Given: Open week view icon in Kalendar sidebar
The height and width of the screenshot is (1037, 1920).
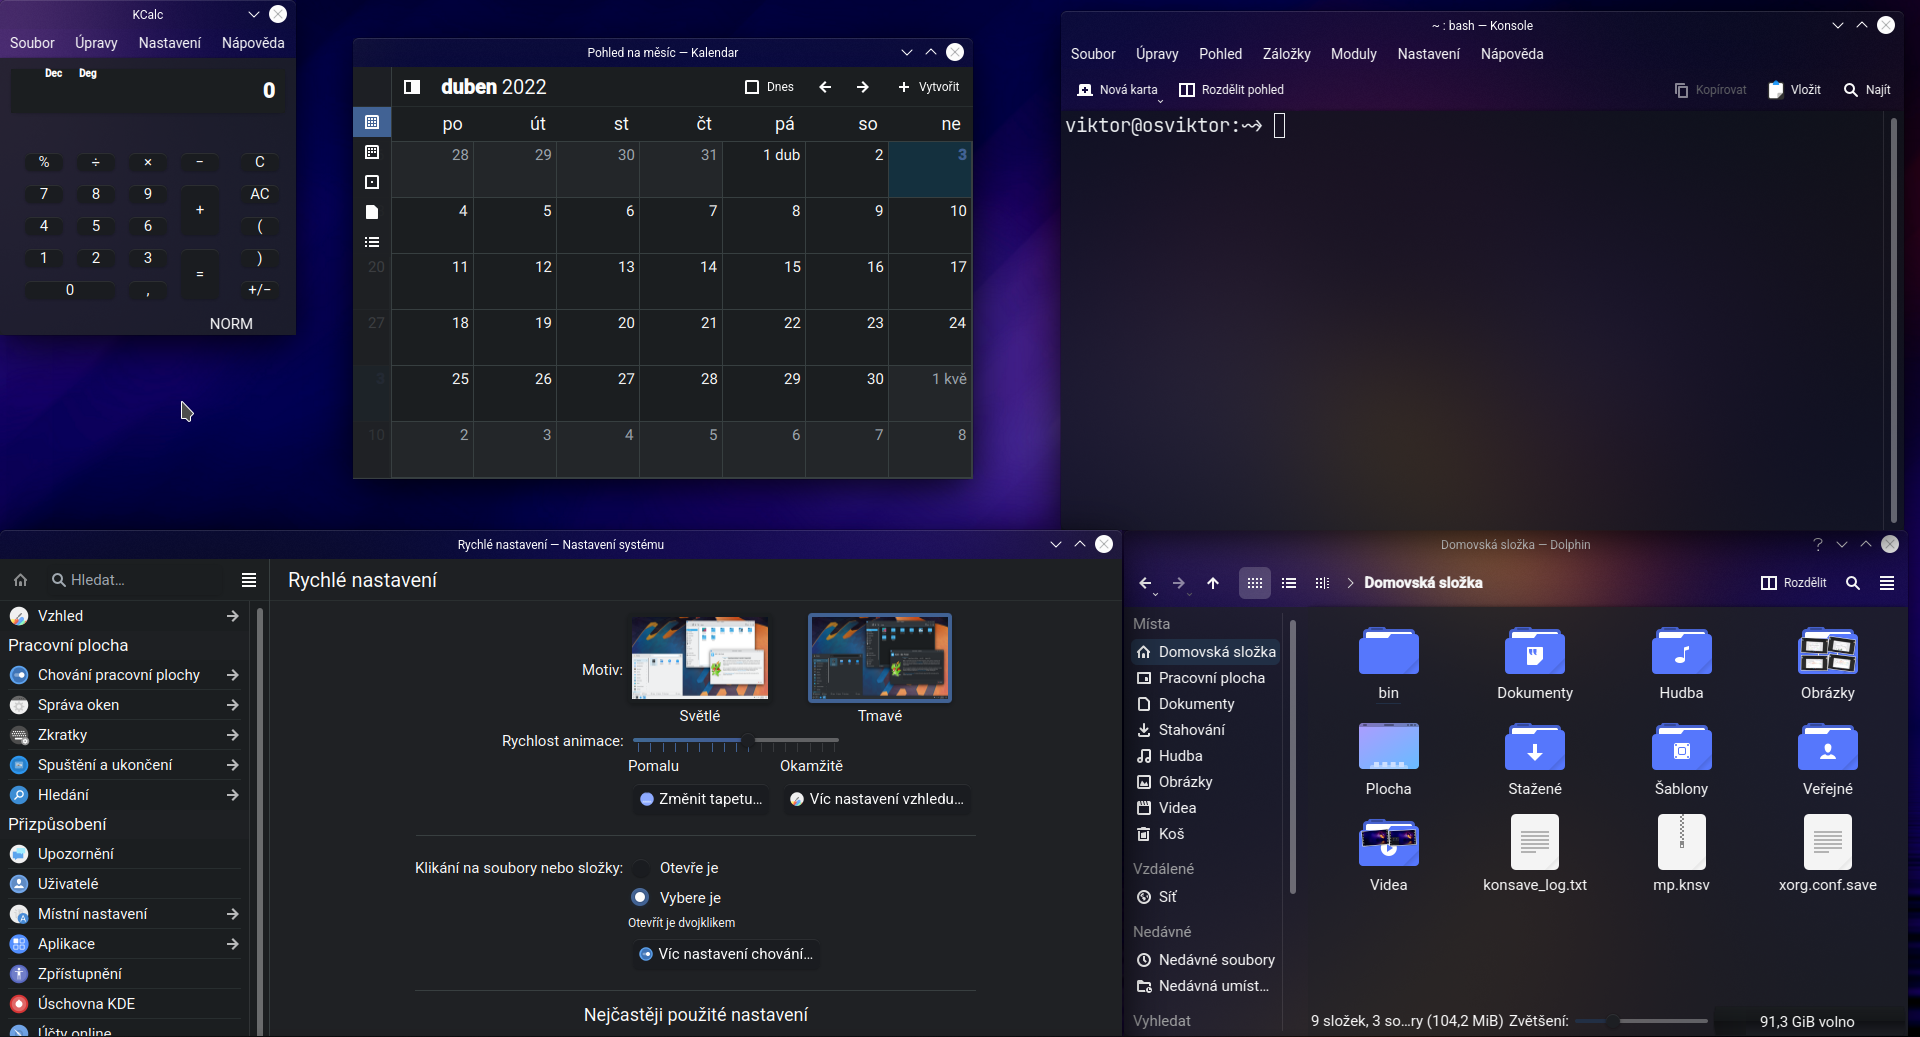Looking at the screenshot, I should (x=372, y=152).
